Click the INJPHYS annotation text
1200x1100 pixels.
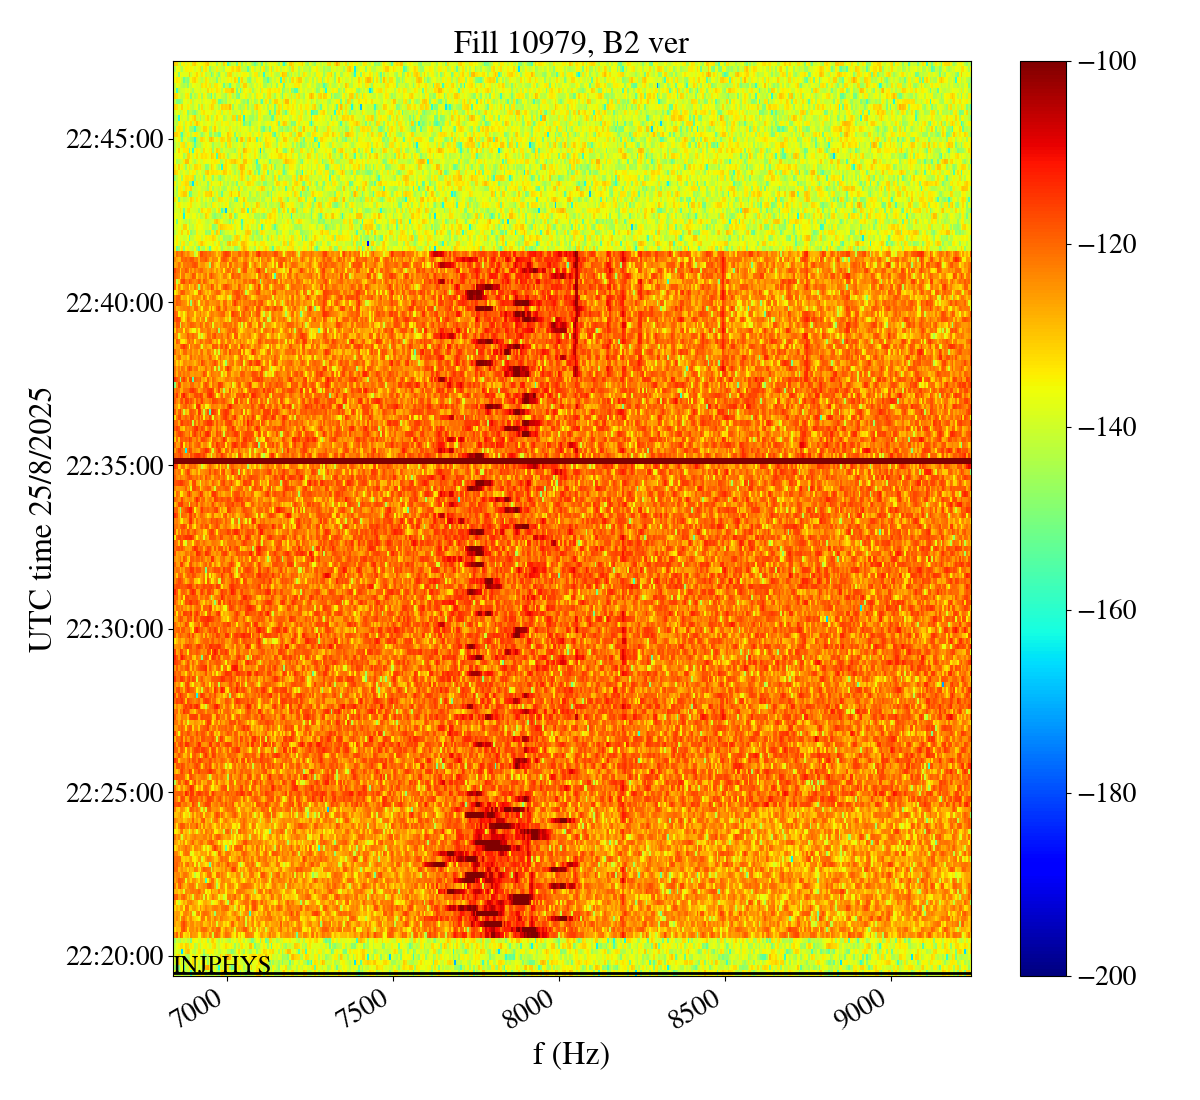[x=222, y=964]
